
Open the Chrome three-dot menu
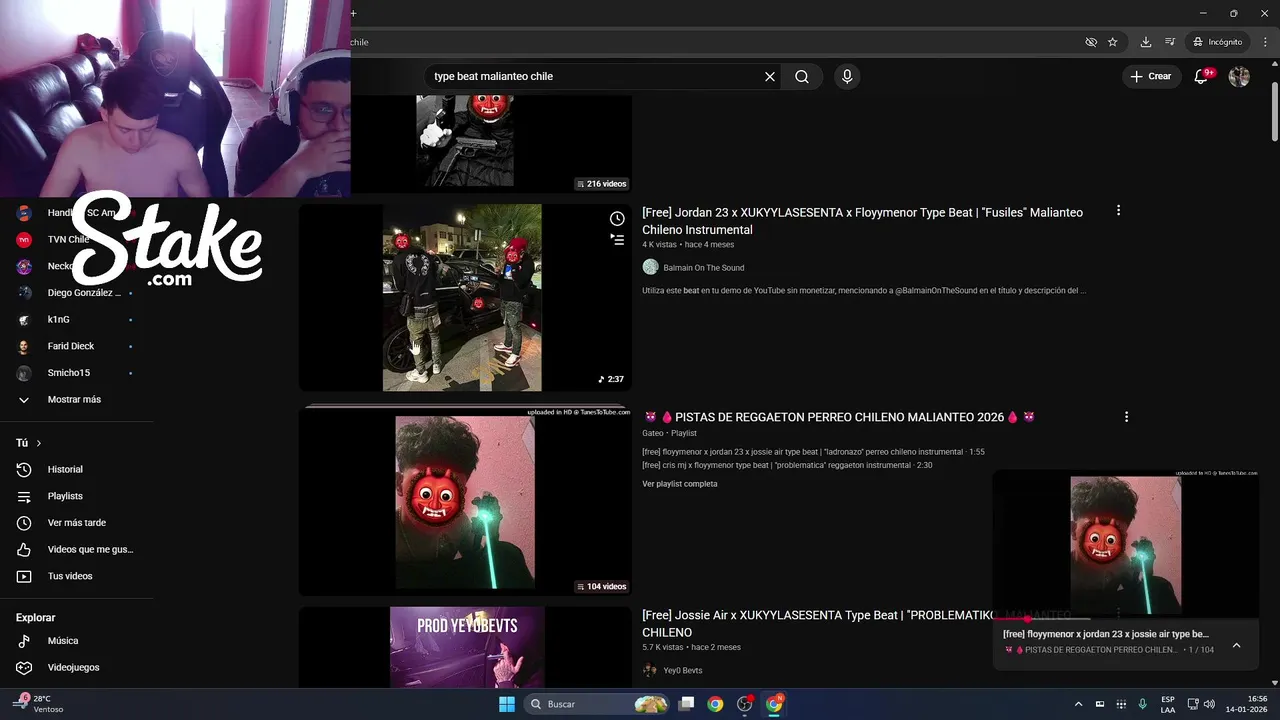click(1265, 42)
